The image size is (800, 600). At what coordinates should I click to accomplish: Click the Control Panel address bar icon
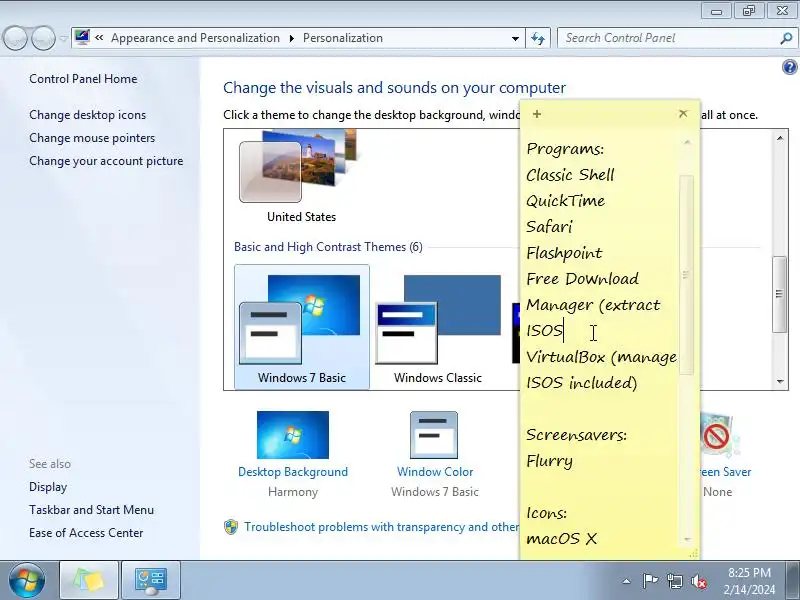point(82,38)
